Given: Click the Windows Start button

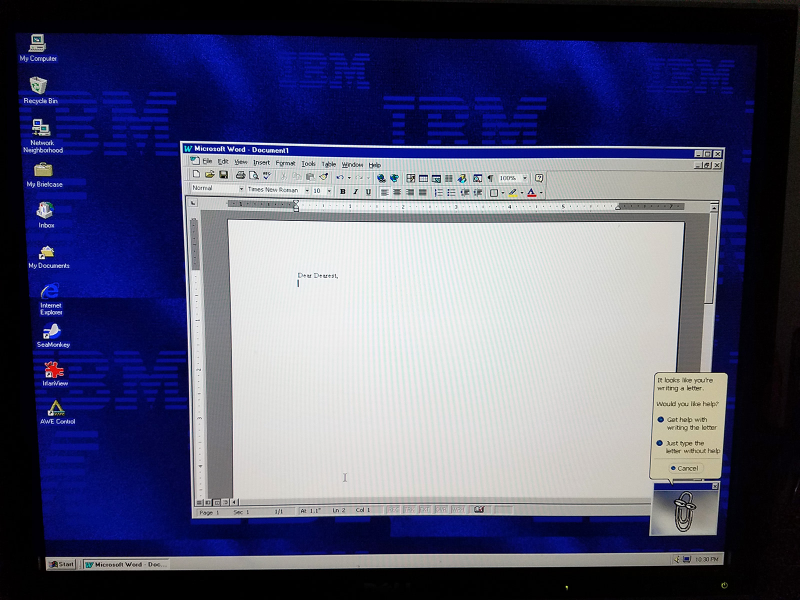Looking at the screenshot, I should coord(61,564).
